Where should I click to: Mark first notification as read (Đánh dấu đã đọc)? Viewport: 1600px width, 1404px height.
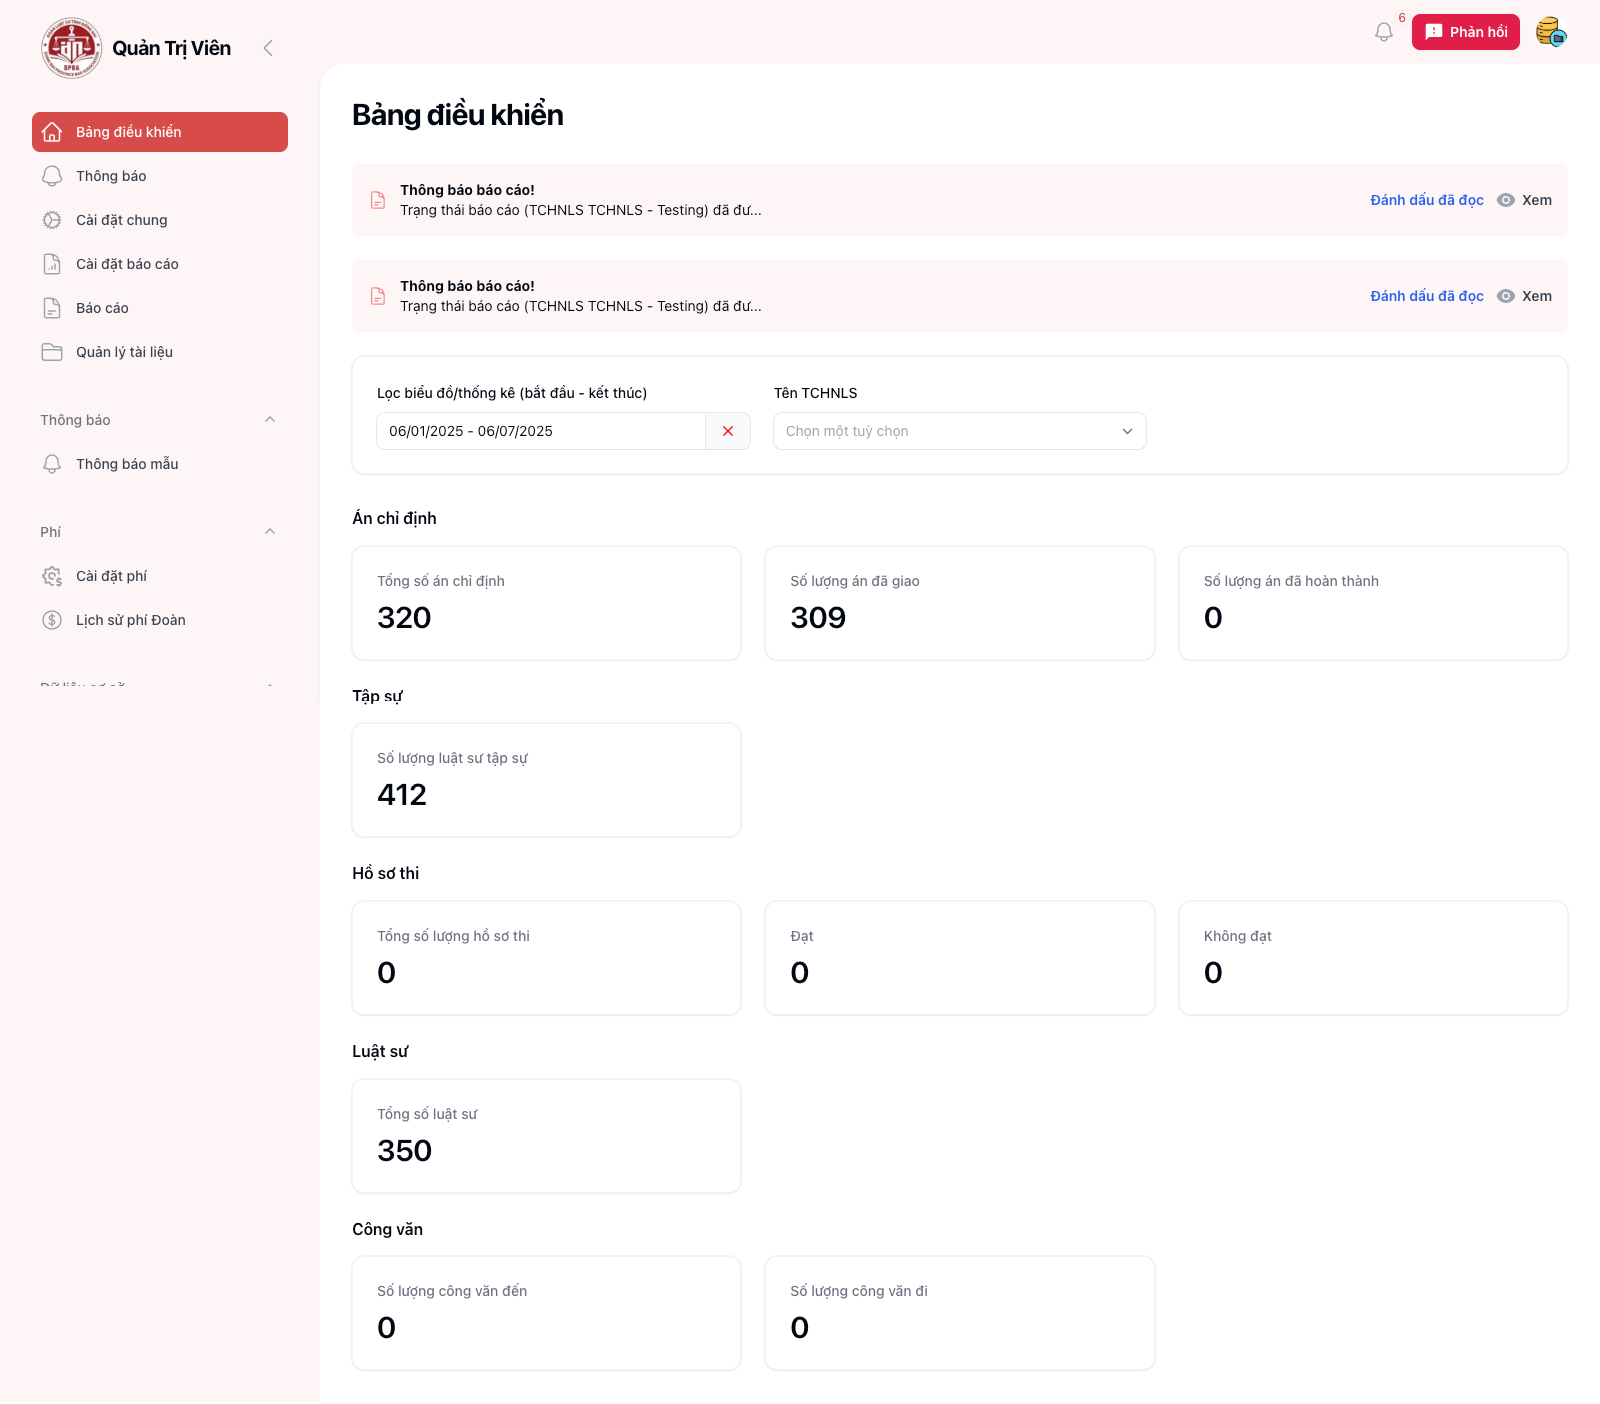(1426, 200)
